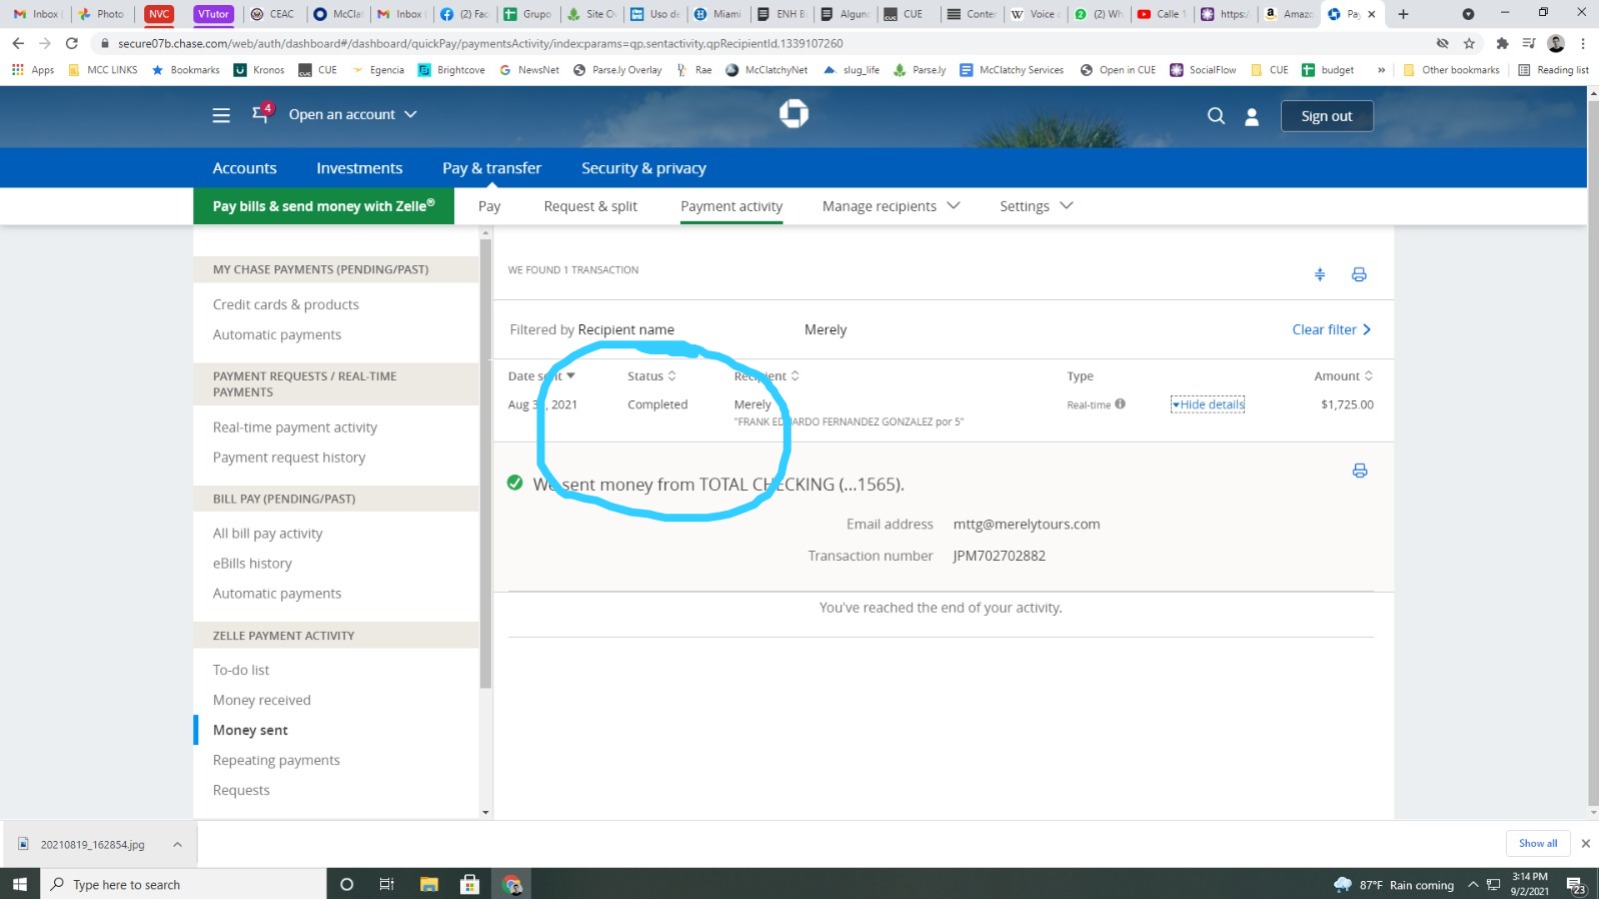Open Chrome extensions puzzle icon
Image resolution: width=1599 pixels, height=899 pixels.
point(1502,43)
